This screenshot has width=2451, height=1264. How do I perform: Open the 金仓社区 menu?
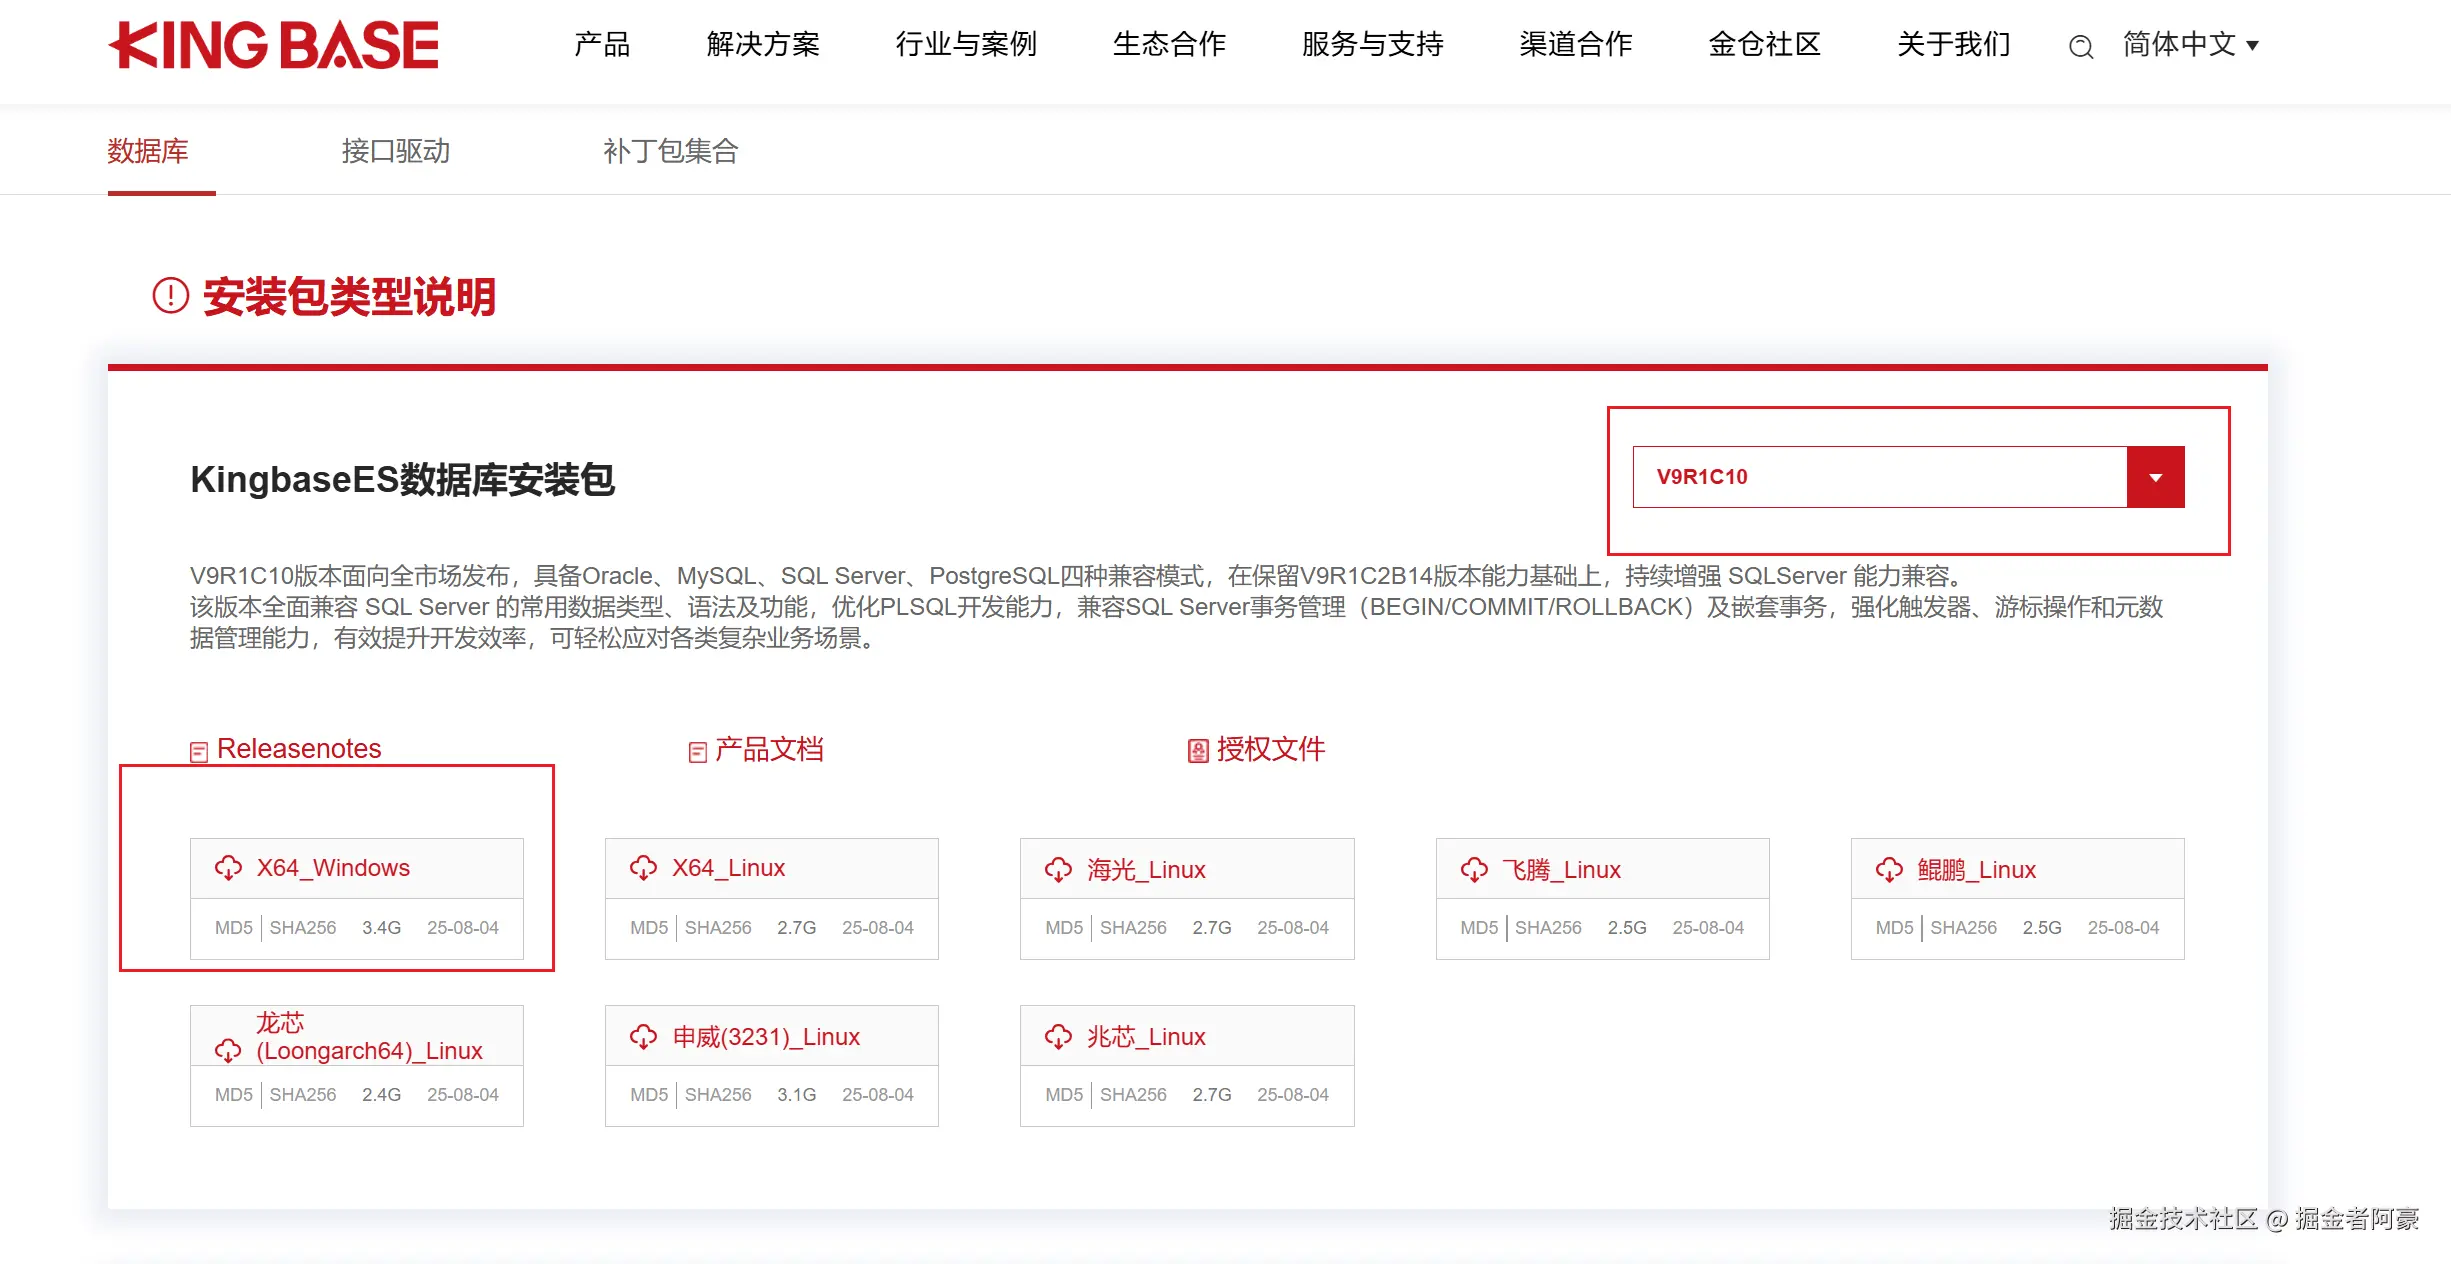1765,45
